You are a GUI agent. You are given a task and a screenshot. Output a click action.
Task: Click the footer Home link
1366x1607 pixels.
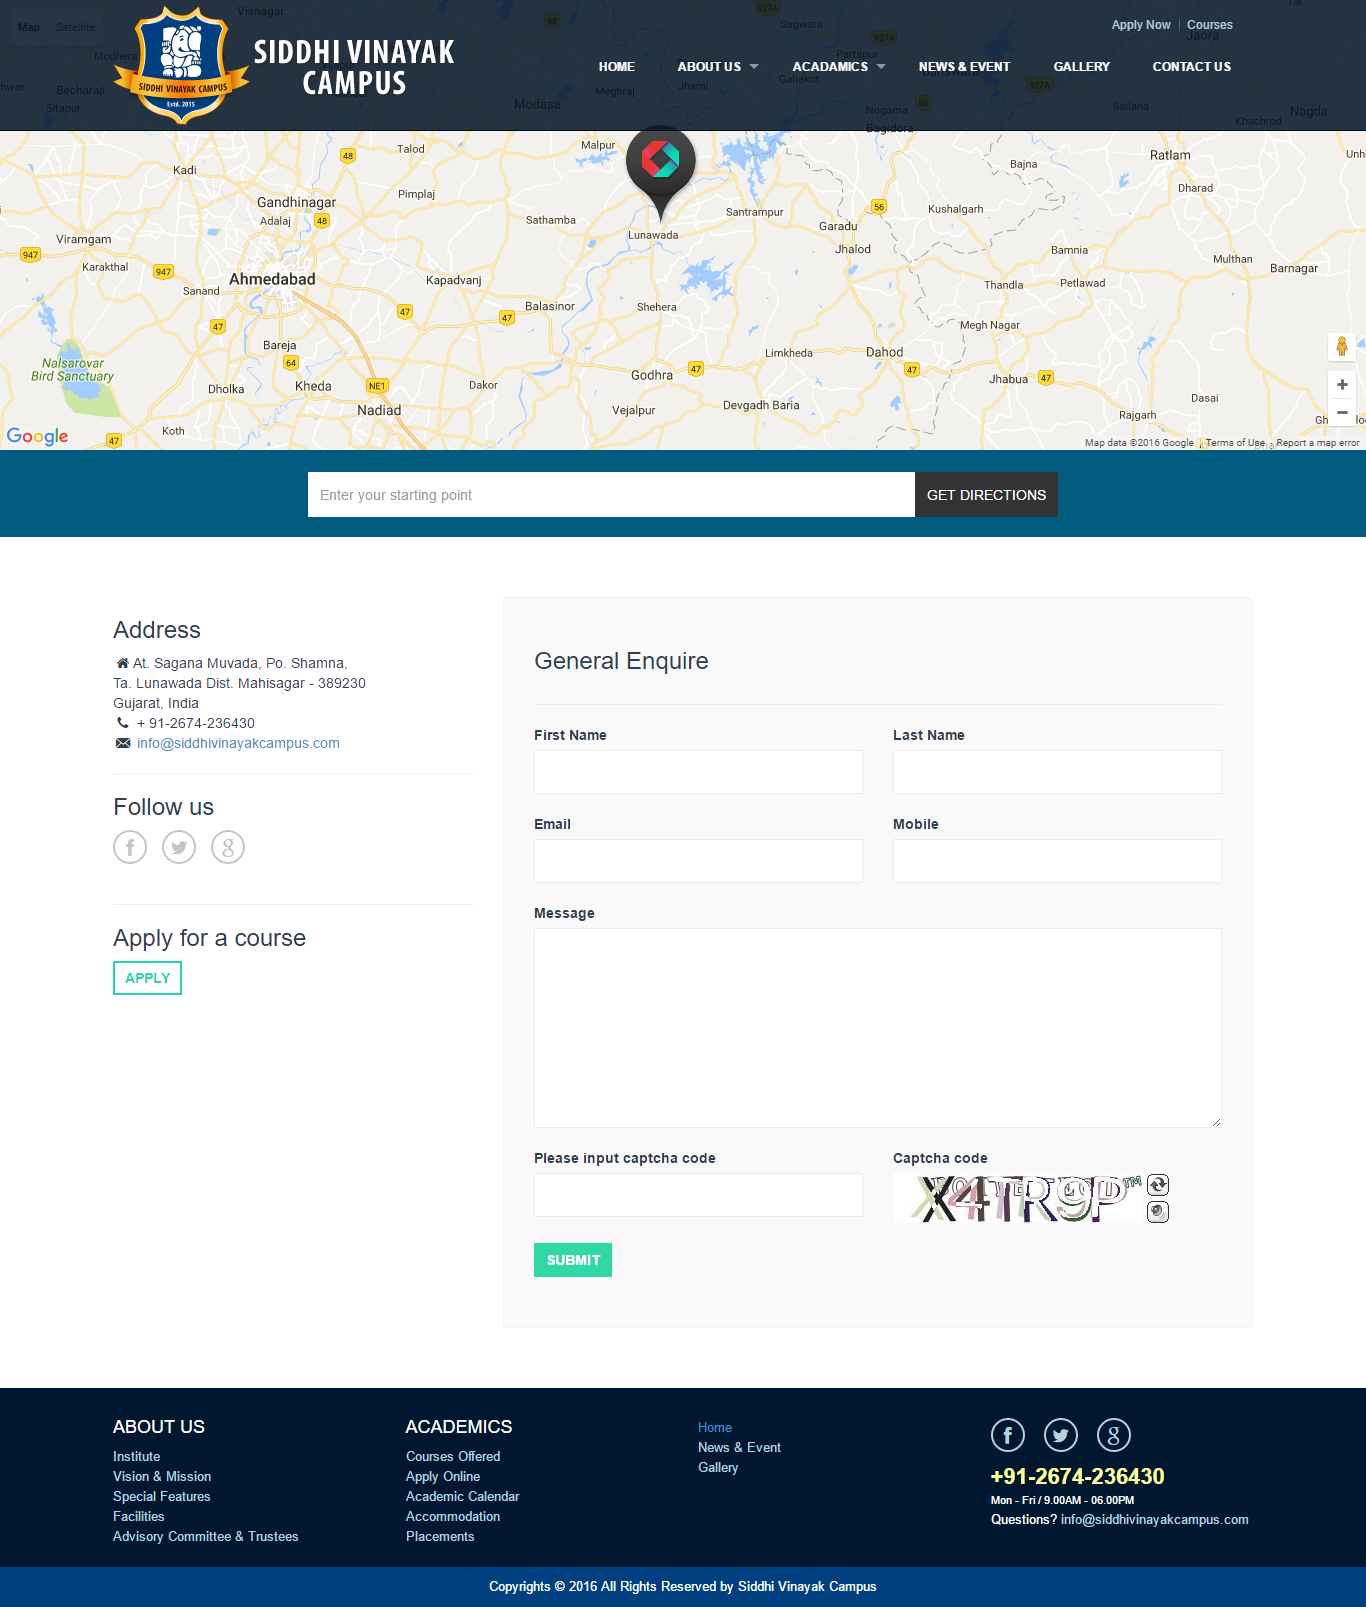(715, 1427)
